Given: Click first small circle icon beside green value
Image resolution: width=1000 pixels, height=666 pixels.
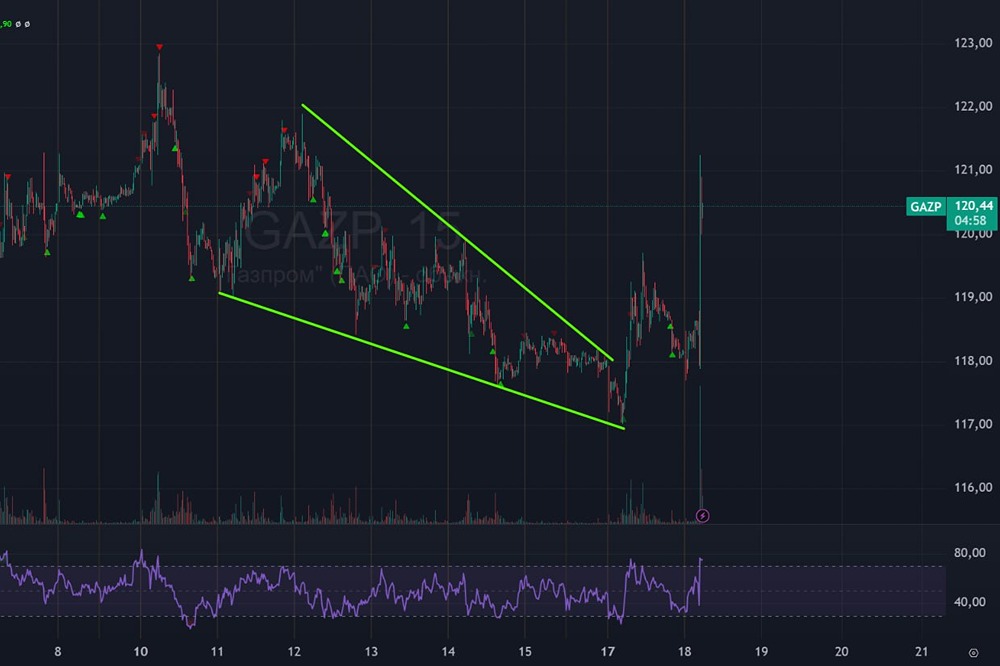Looking at the screenshot, I should pyautogui.click(x=18, y=24).
